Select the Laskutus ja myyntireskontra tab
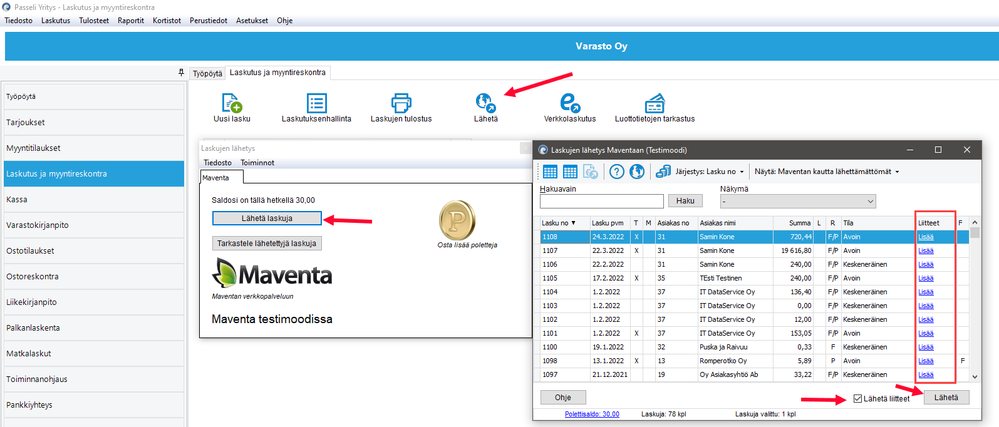Screen dimensions: 999x427 click(x=278, y=73)
